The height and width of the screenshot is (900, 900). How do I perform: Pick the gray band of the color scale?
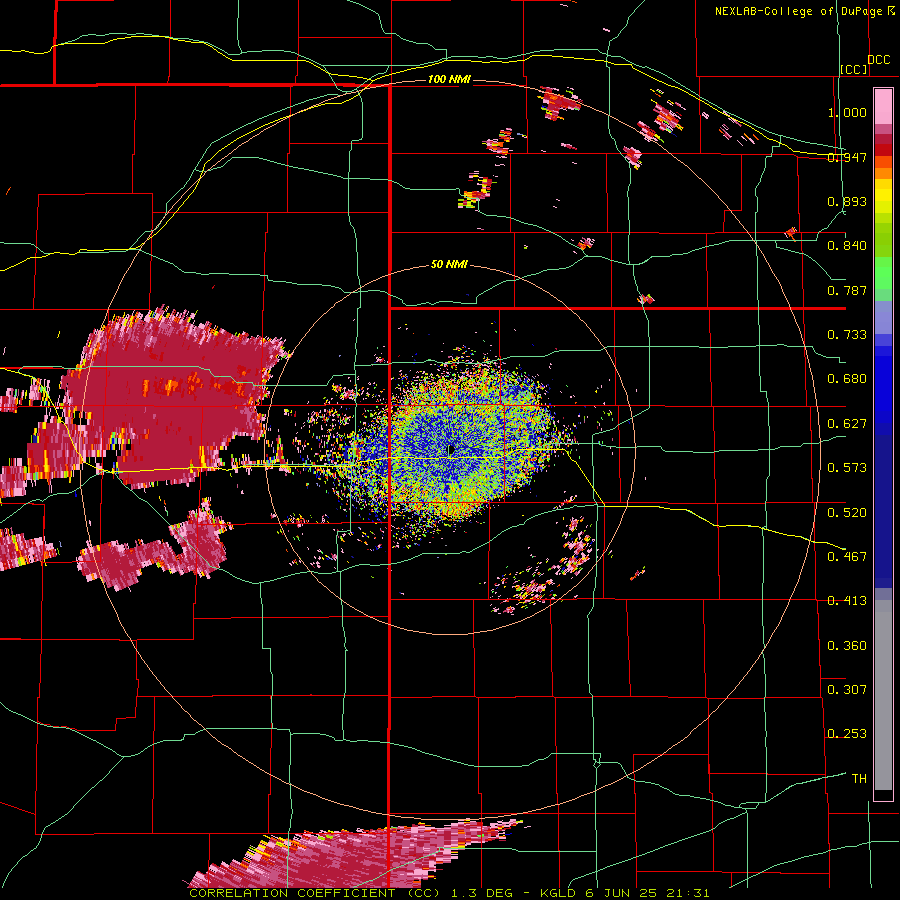[883, 695]
